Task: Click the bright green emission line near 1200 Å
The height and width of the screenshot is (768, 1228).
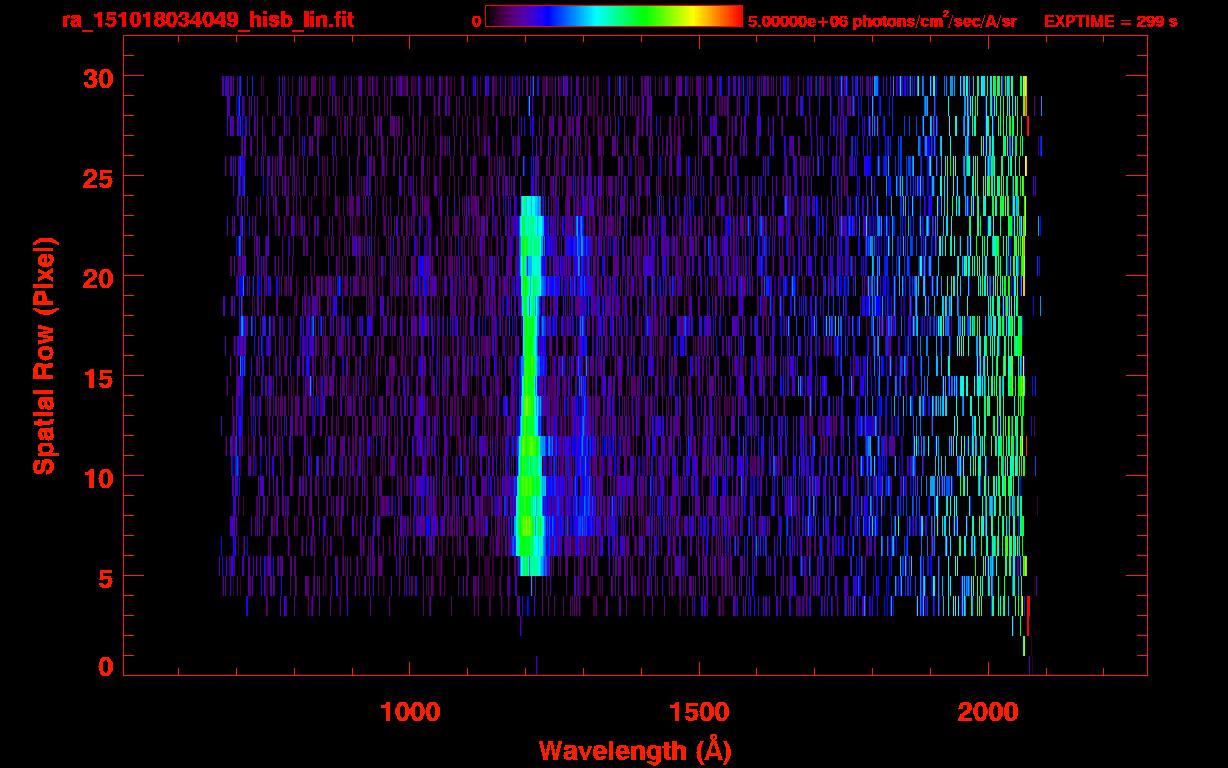Action: 528,400
